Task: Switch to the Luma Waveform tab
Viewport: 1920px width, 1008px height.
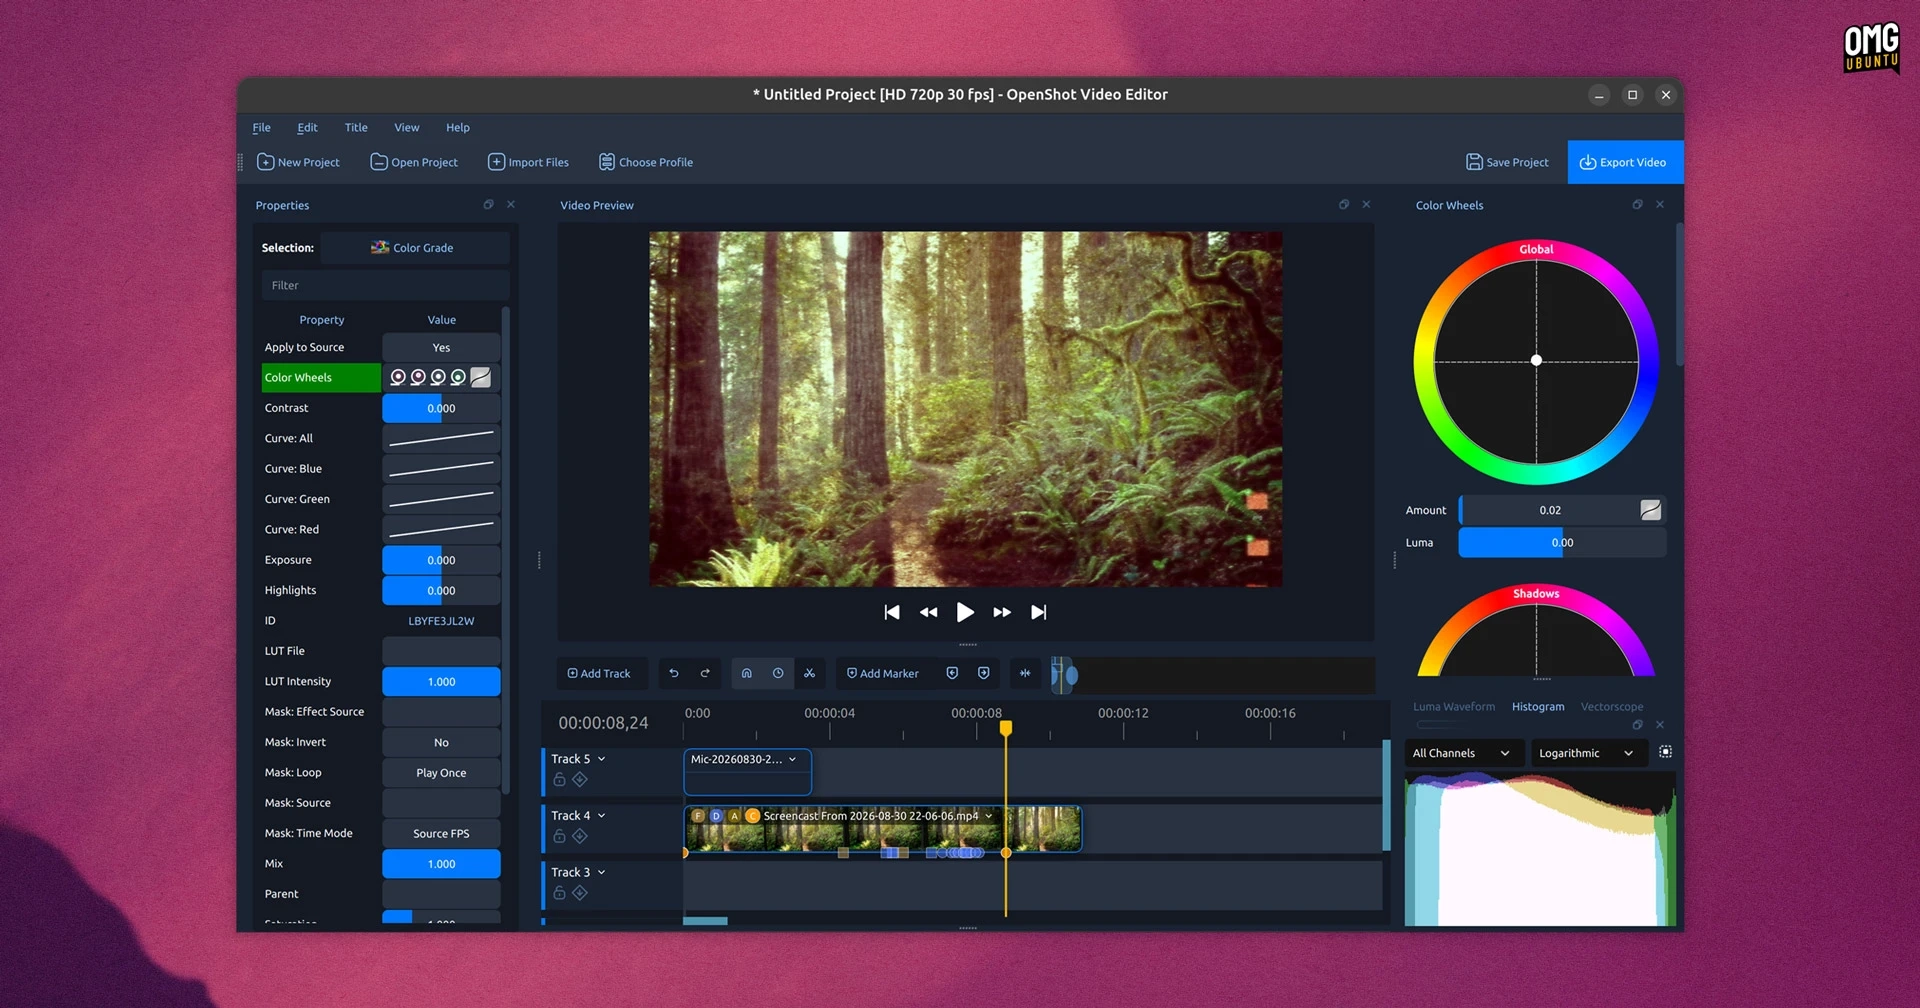Action: click(x=1454, y=707)
